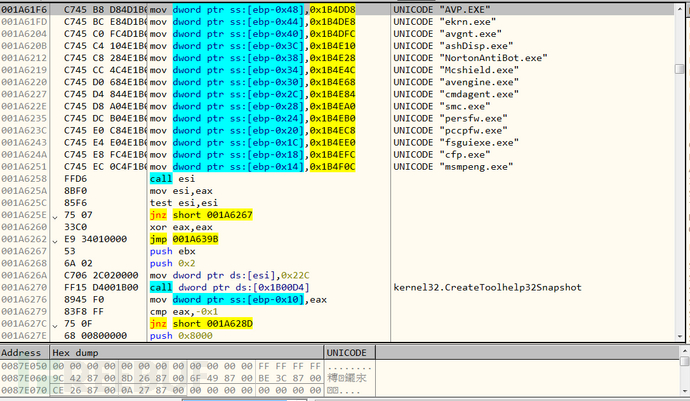Screen dimensions: 690x401
Task: Select the "test esi,esi" instruction
Action: (184, 203)
